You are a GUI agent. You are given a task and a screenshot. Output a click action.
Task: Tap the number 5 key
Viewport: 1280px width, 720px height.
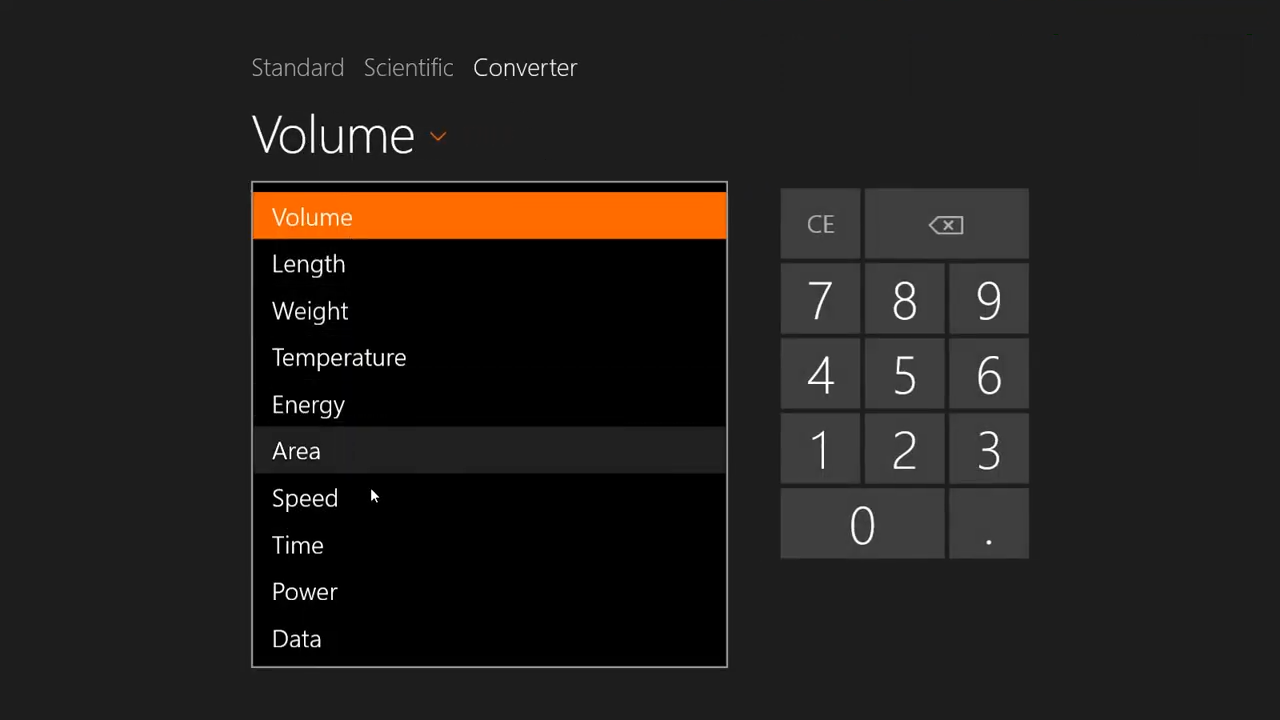pyautogui.click(x=904, y=375)
